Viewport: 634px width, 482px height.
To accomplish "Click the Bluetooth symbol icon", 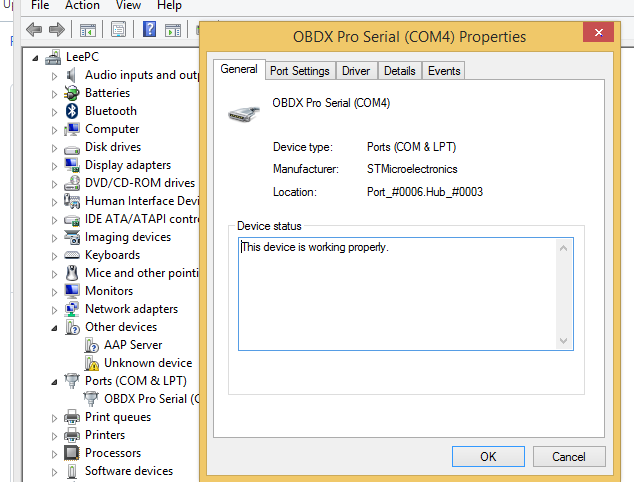I will click(72, 111).
